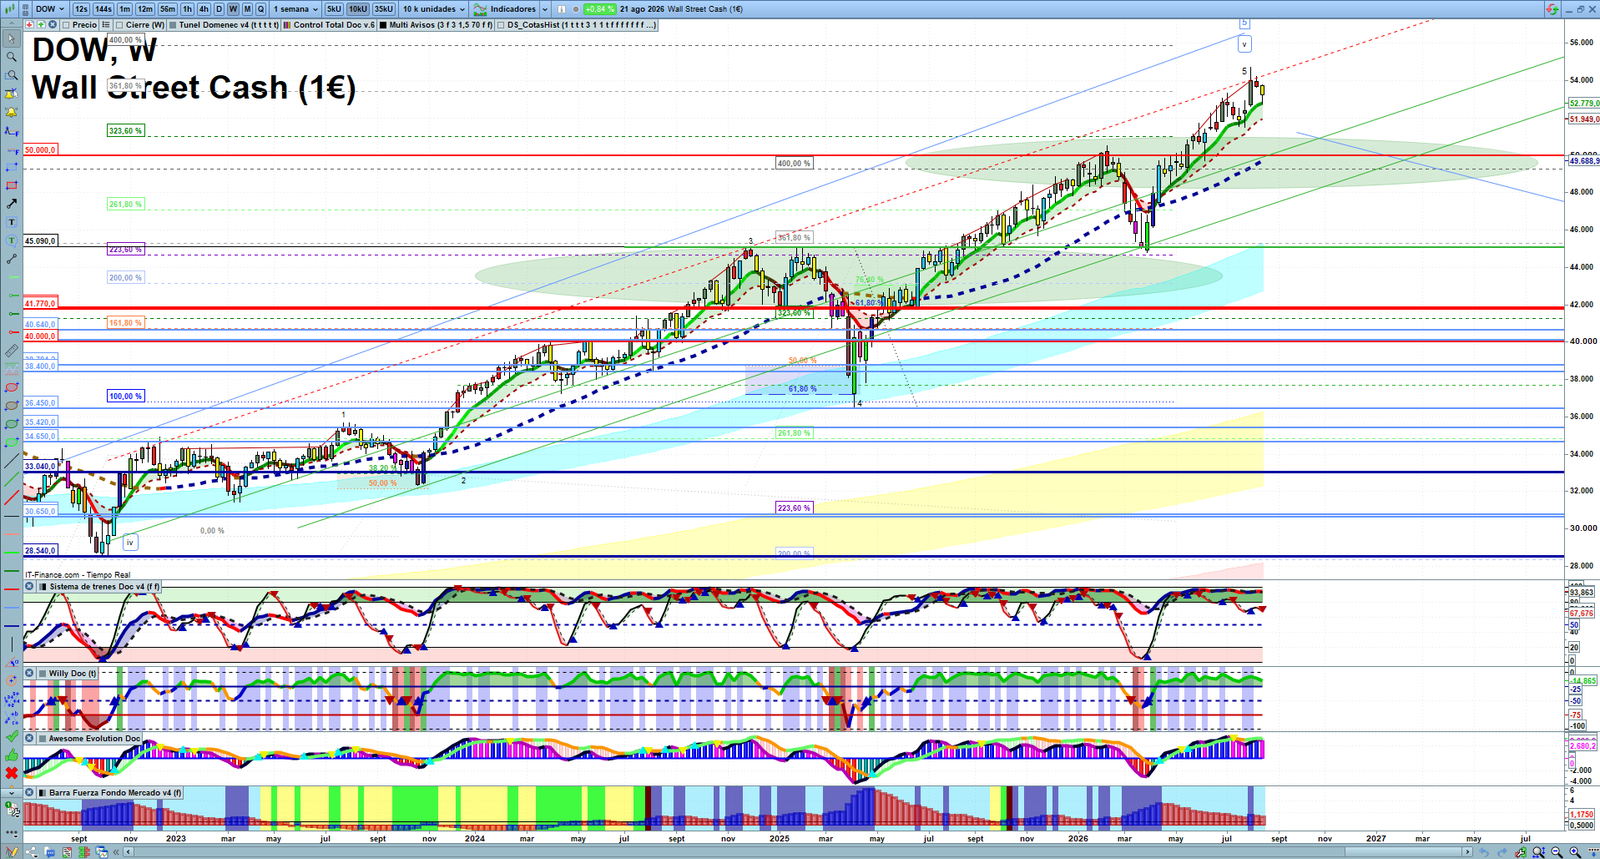This screenshot has height=859, width=1600.
Task: Open the list icon next to Precio
Action: pos(106,24)
